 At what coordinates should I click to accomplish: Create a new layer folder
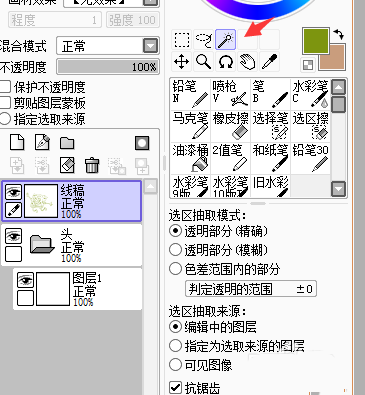tap(67, 143)
